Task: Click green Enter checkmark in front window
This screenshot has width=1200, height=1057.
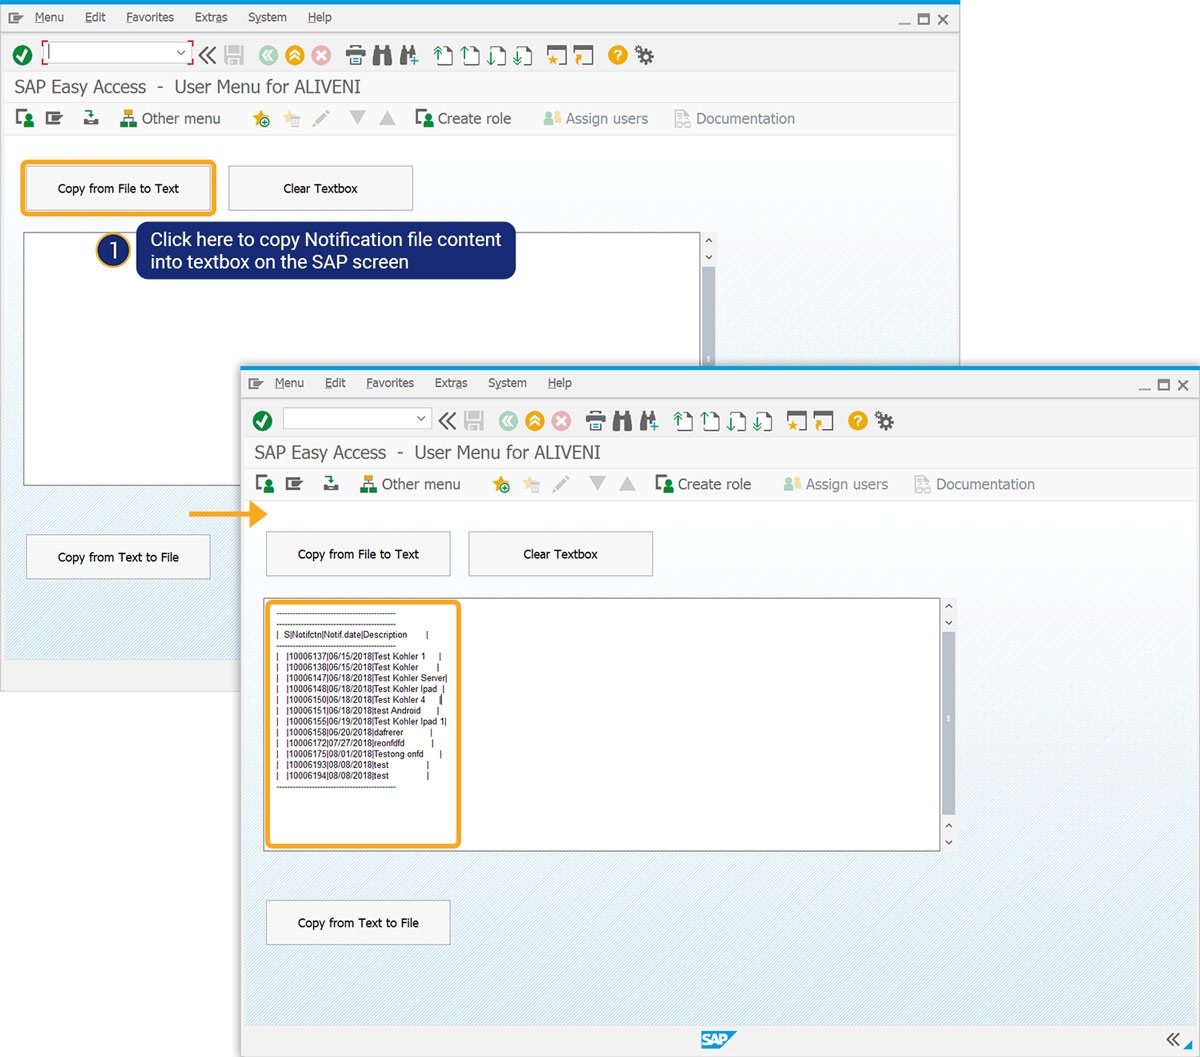Action: [262, 421]
